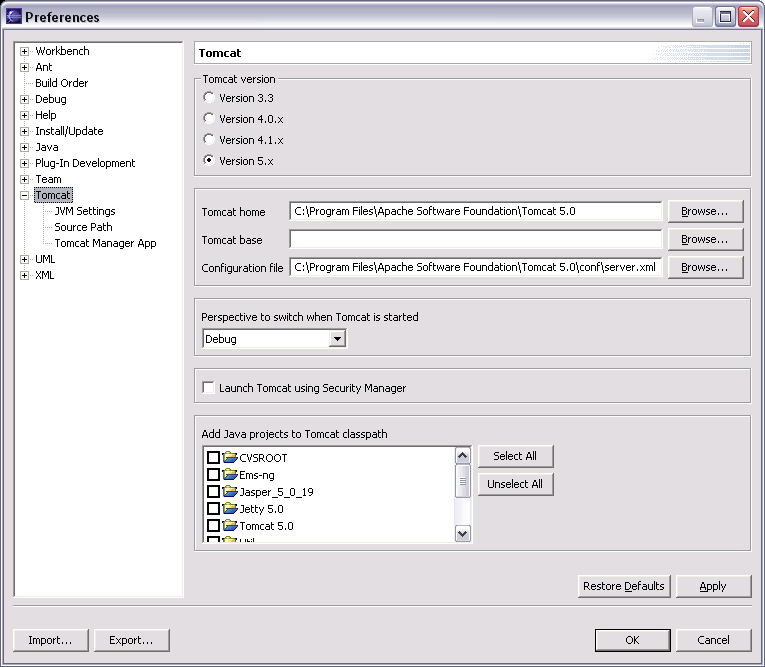Click the Export... button
This screenshot has width=765, height=667.
coord(131,640)
